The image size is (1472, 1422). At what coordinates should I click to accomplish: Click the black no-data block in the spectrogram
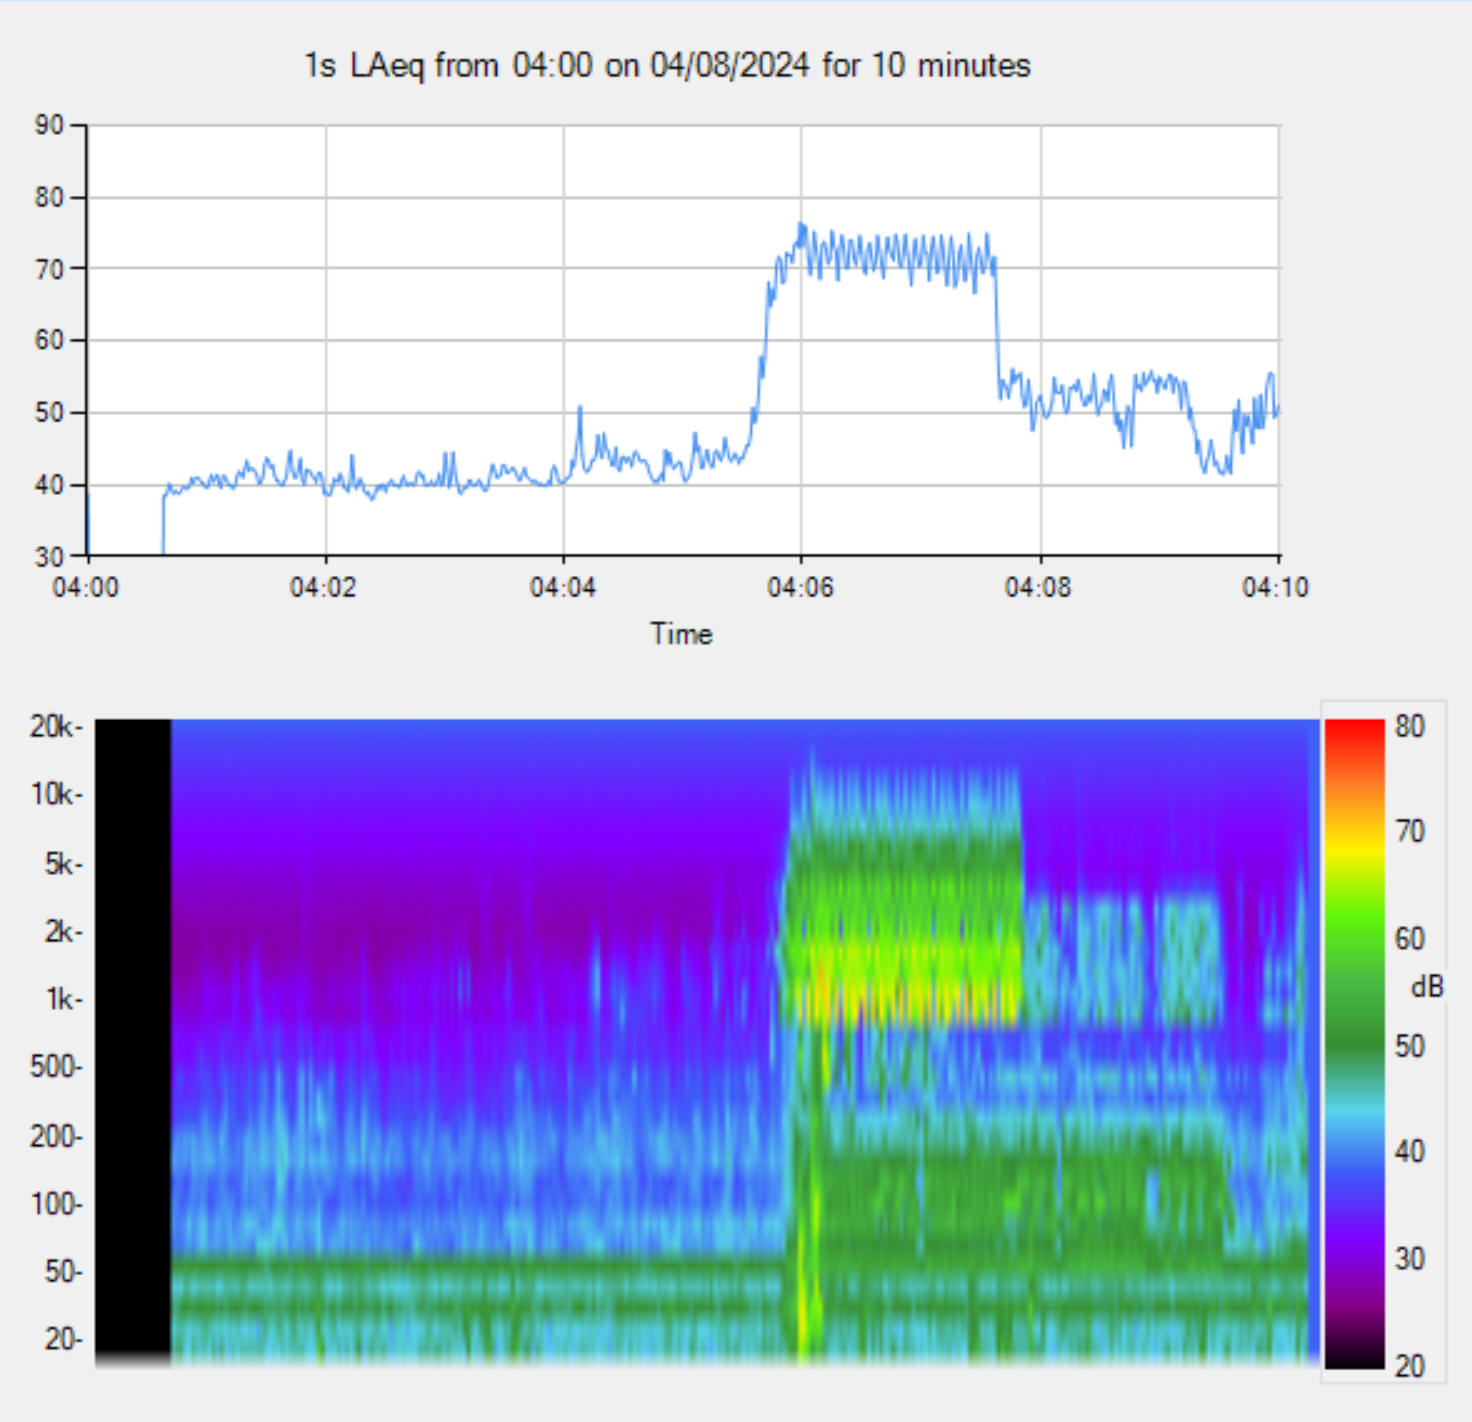[133, 1040]
